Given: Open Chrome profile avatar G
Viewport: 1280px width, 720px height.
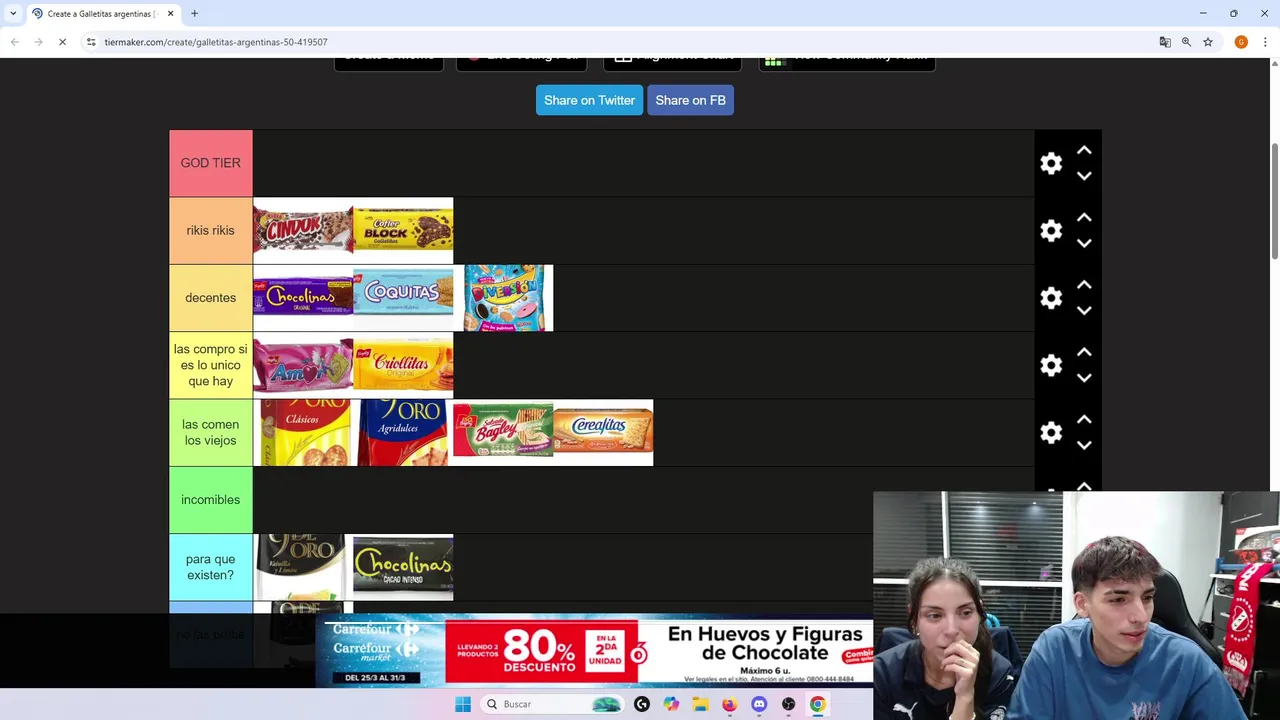Looking at the screenshot, I should 1241,42.
